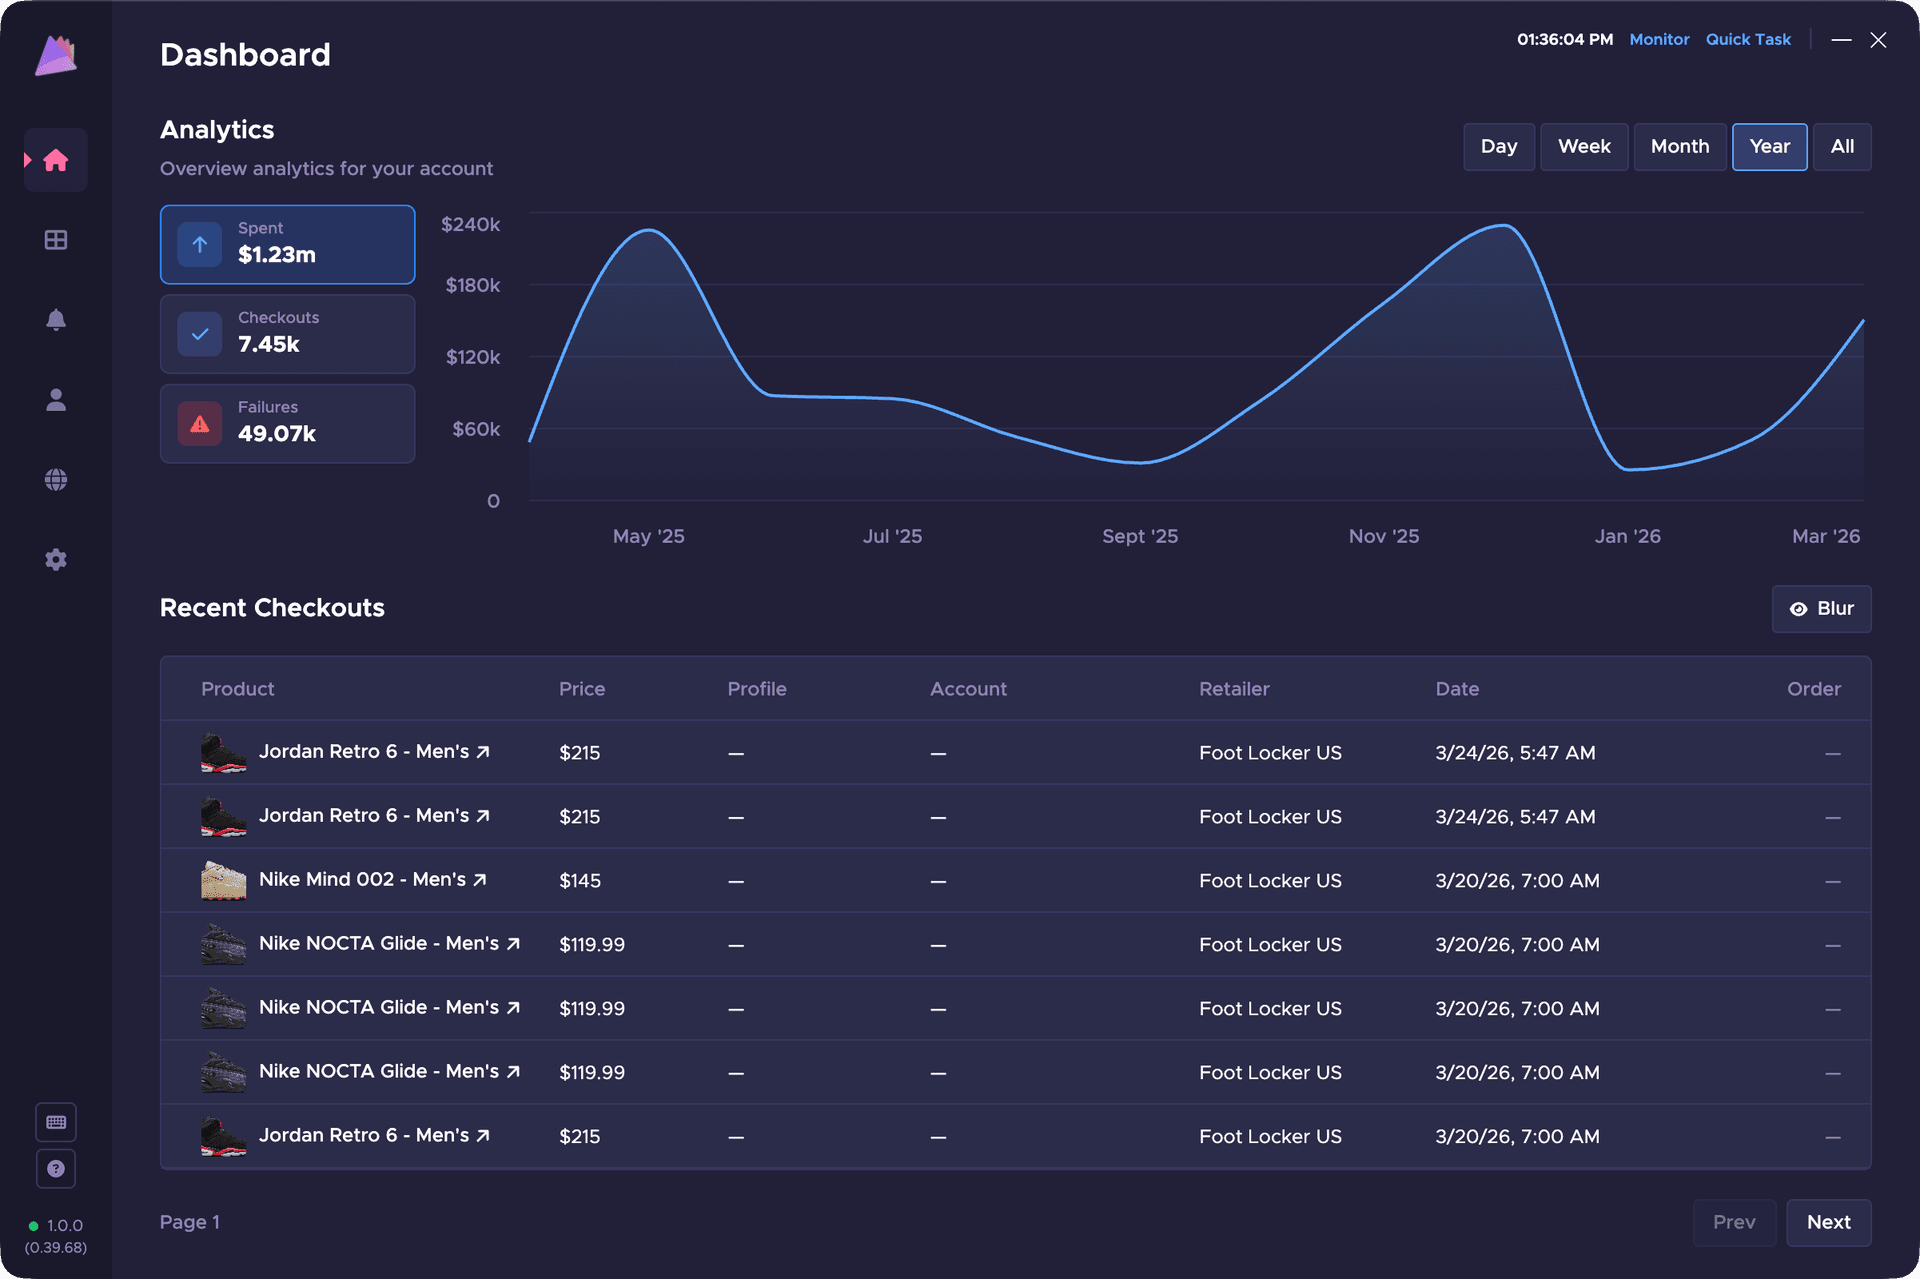Screen dimensions: 1920x1279
Task: Switch analytics range to All
Action: point(1841,147)
